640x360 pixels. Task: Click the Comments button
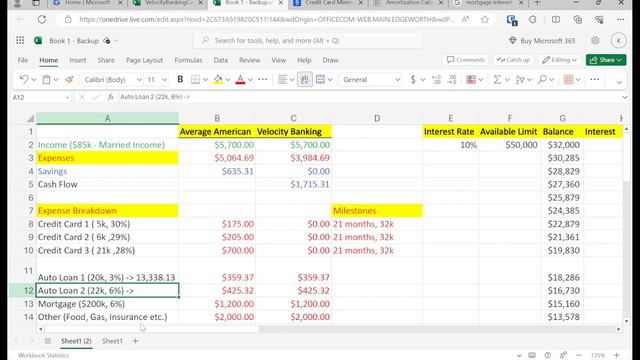click(466, 60)
